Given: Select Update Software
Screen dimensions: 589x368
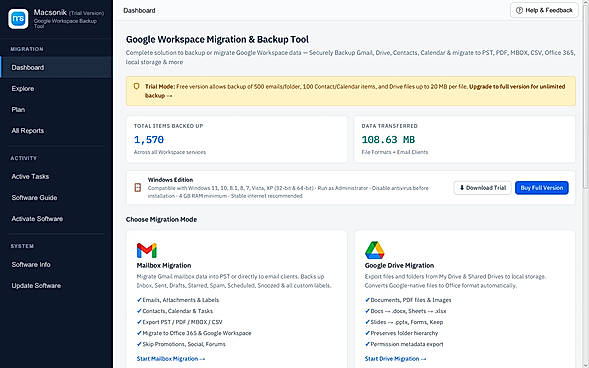Looking at the screenshot, I should [56, 285].
